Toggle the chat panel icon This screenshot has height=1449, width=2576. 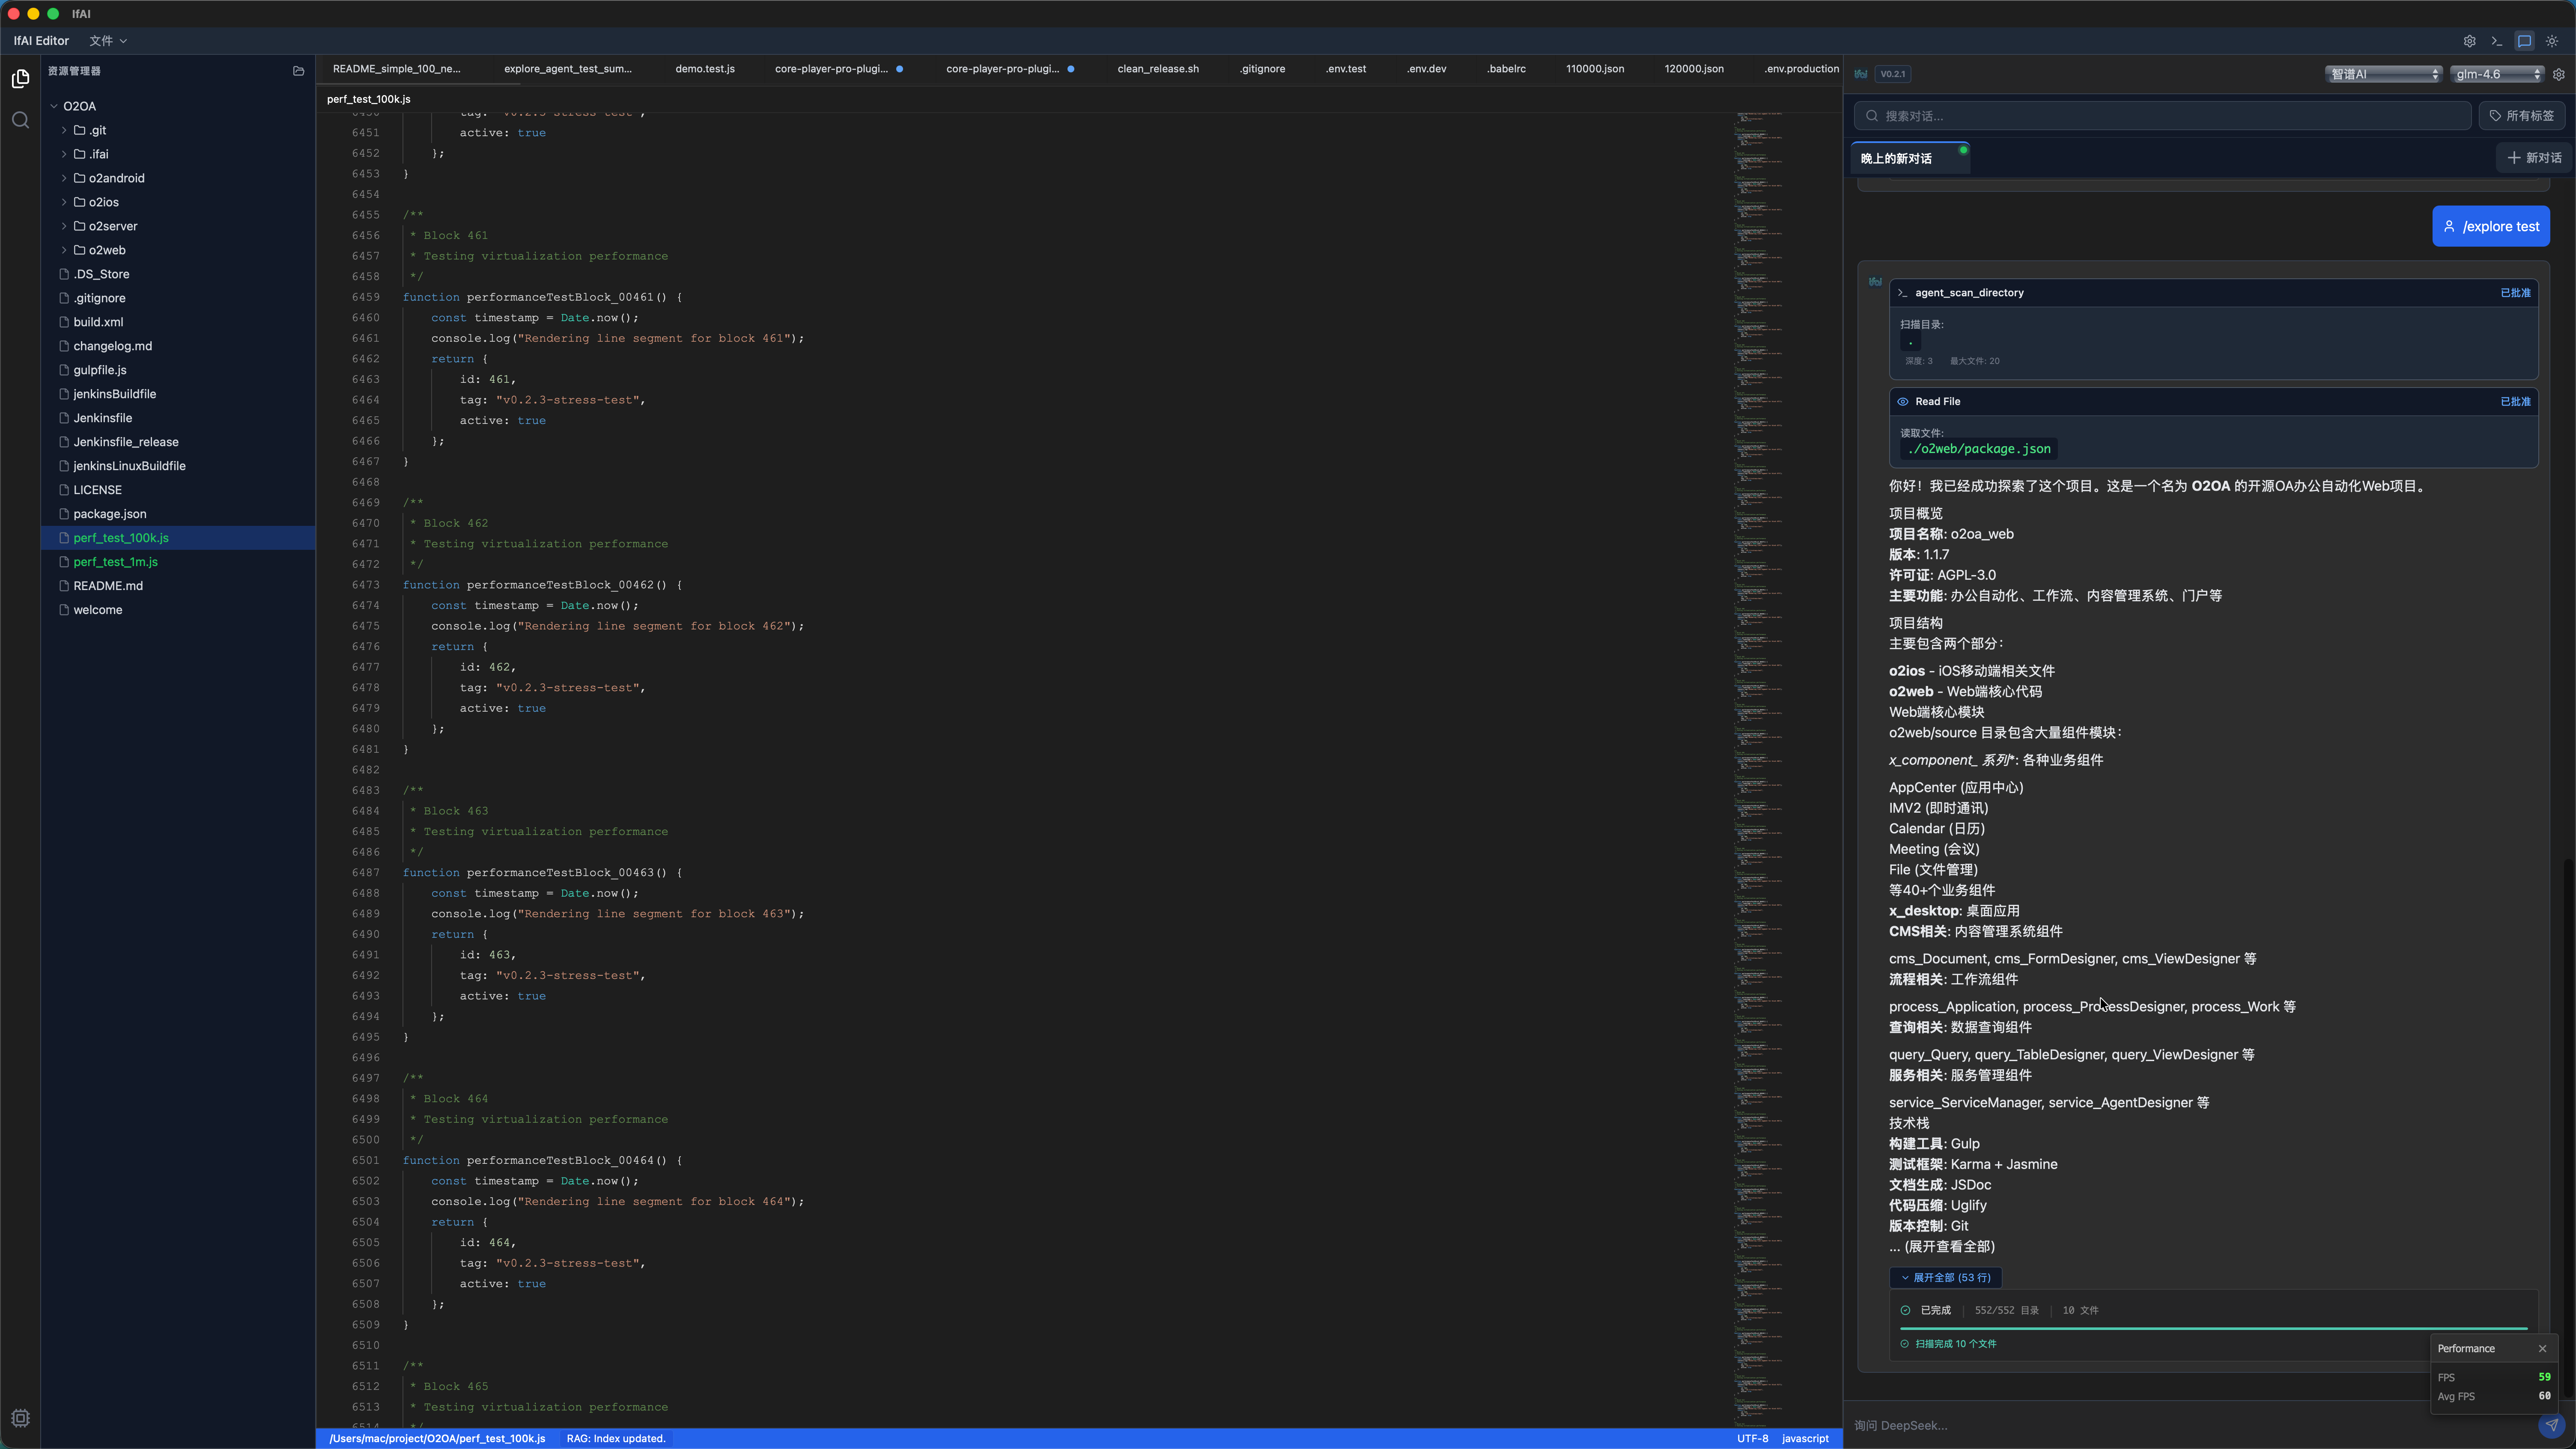(2524, 41)
